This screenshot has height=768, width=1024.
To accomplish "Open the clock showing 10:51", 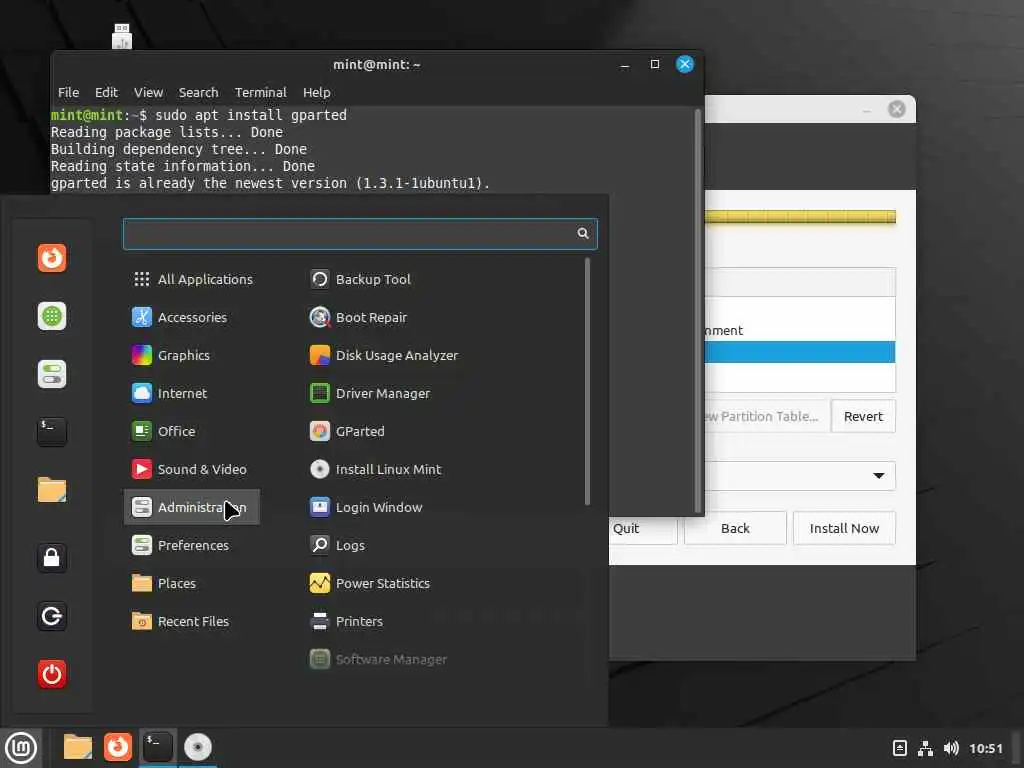I will [x=985, y=748].
